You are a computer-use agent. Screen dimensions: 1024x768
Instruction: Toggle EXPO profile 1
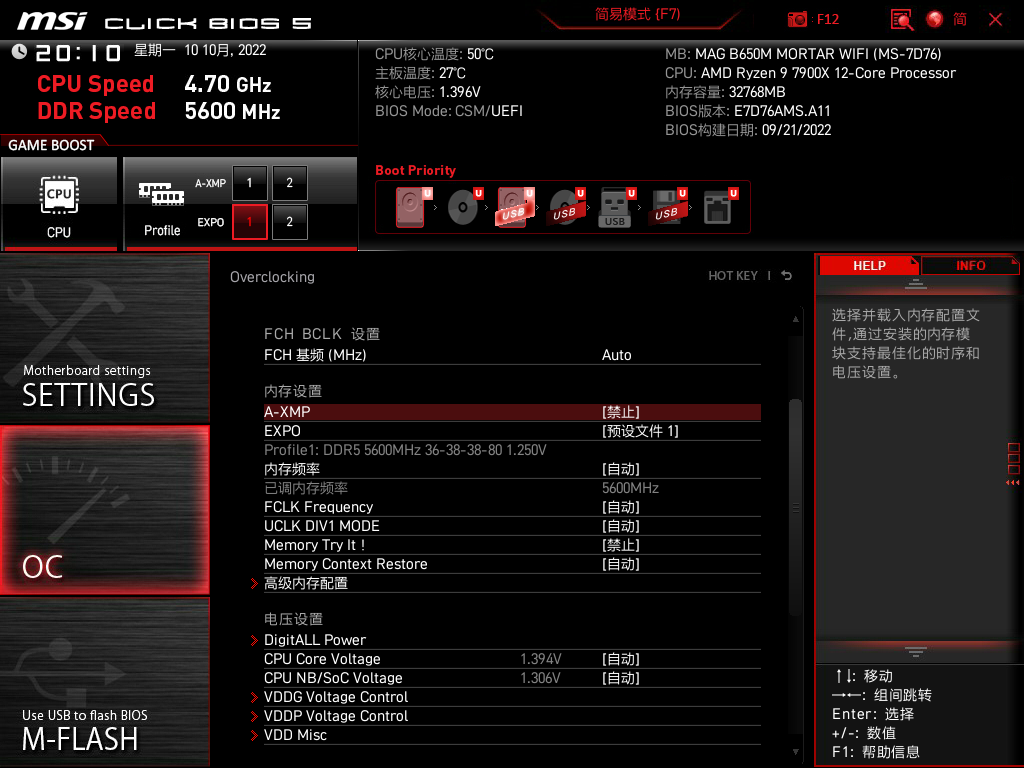249,221
